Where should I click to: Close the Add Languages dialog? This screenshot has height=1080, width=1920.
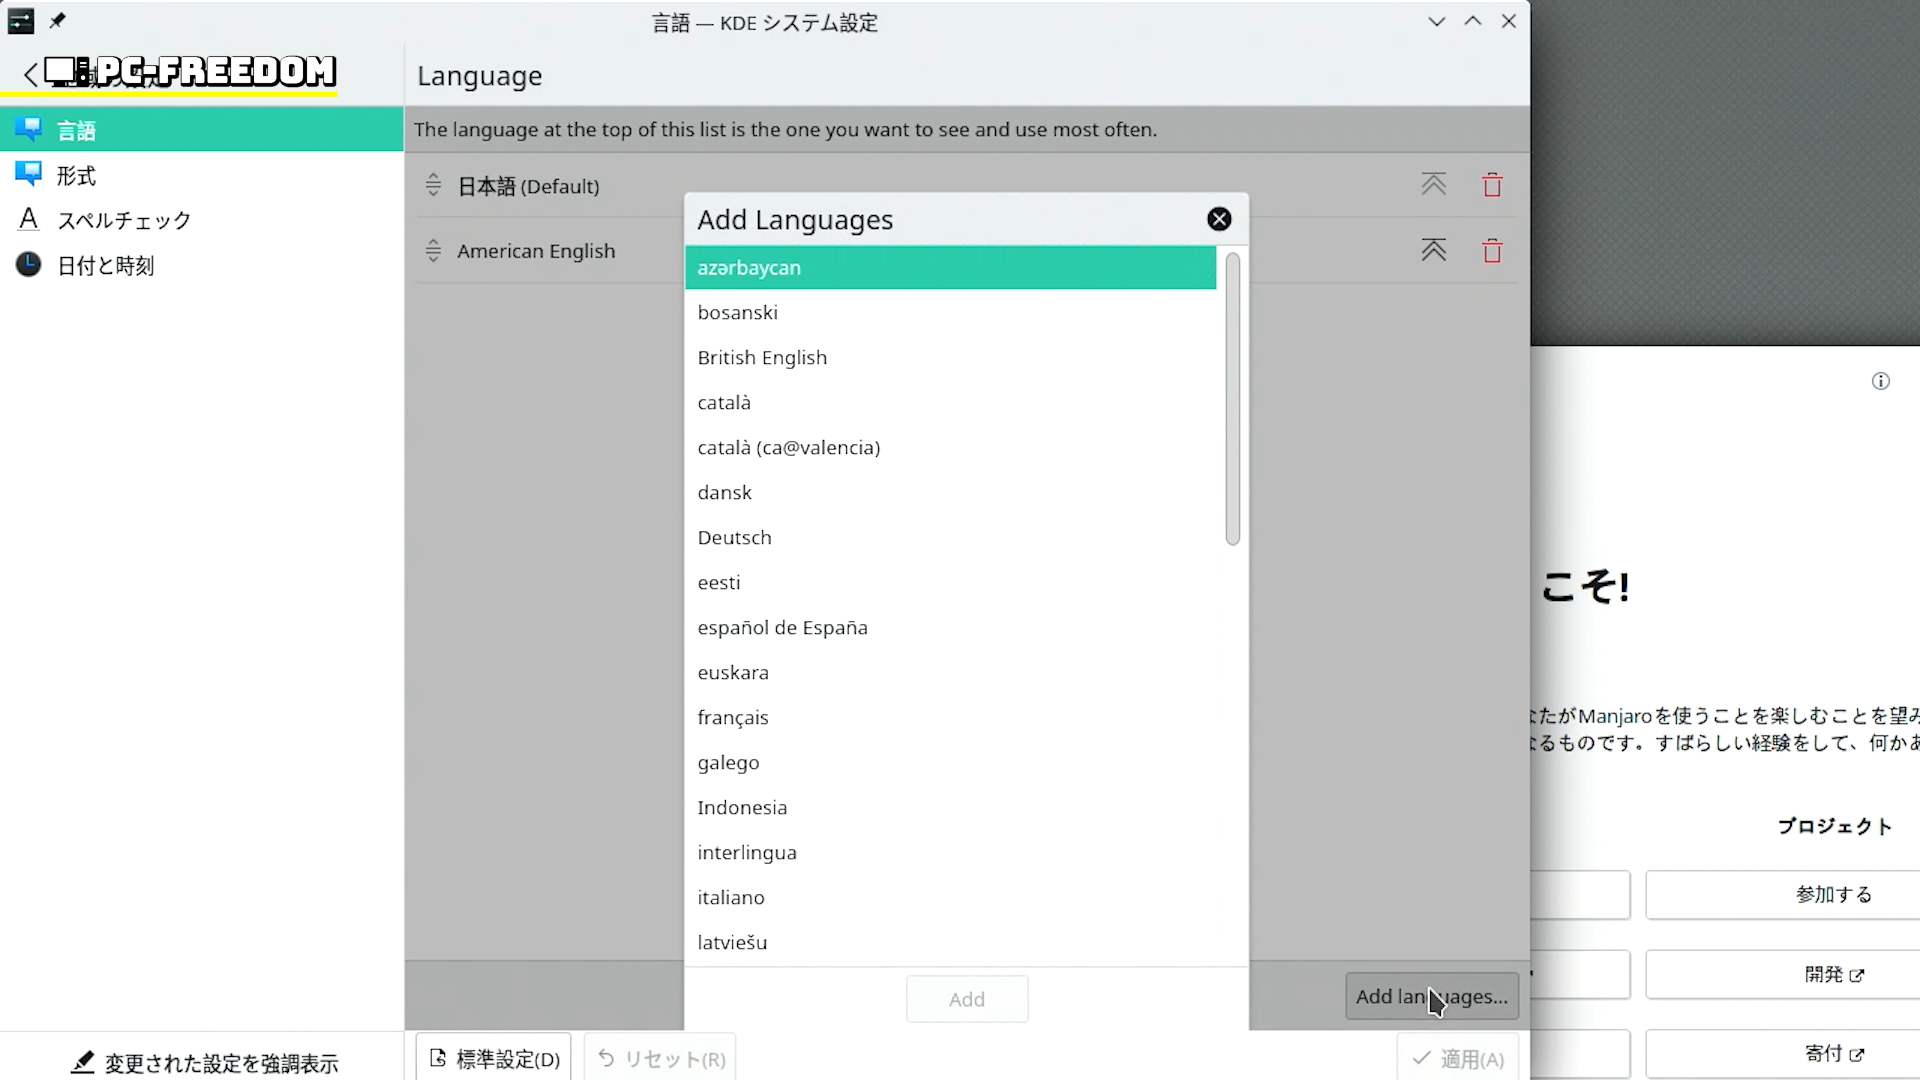coord(1218,219)
